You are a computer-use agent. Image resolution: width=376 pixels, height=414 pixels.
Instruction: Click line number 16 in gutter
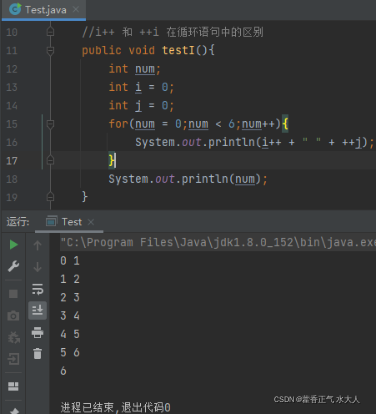click(12, 142)
